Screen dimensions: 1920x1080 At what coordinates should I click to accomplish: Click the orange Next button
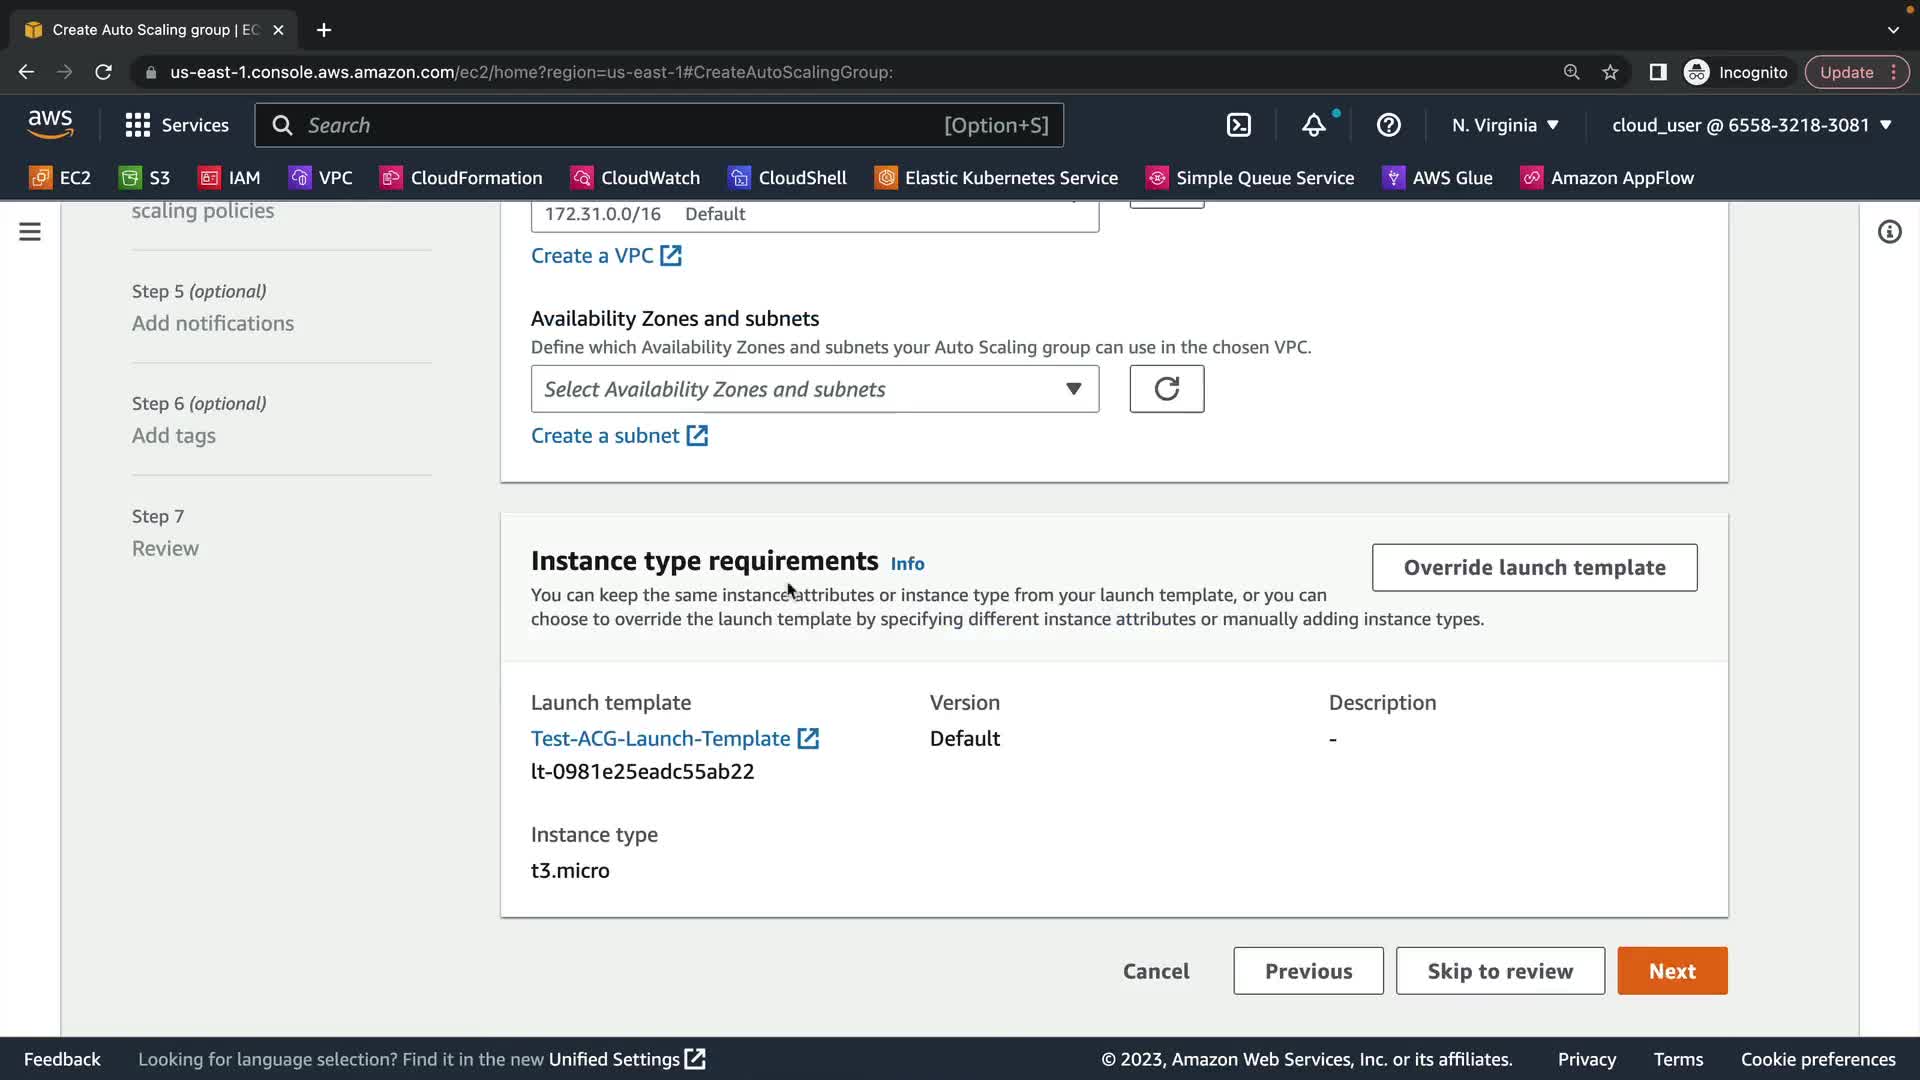(1672, 971)
